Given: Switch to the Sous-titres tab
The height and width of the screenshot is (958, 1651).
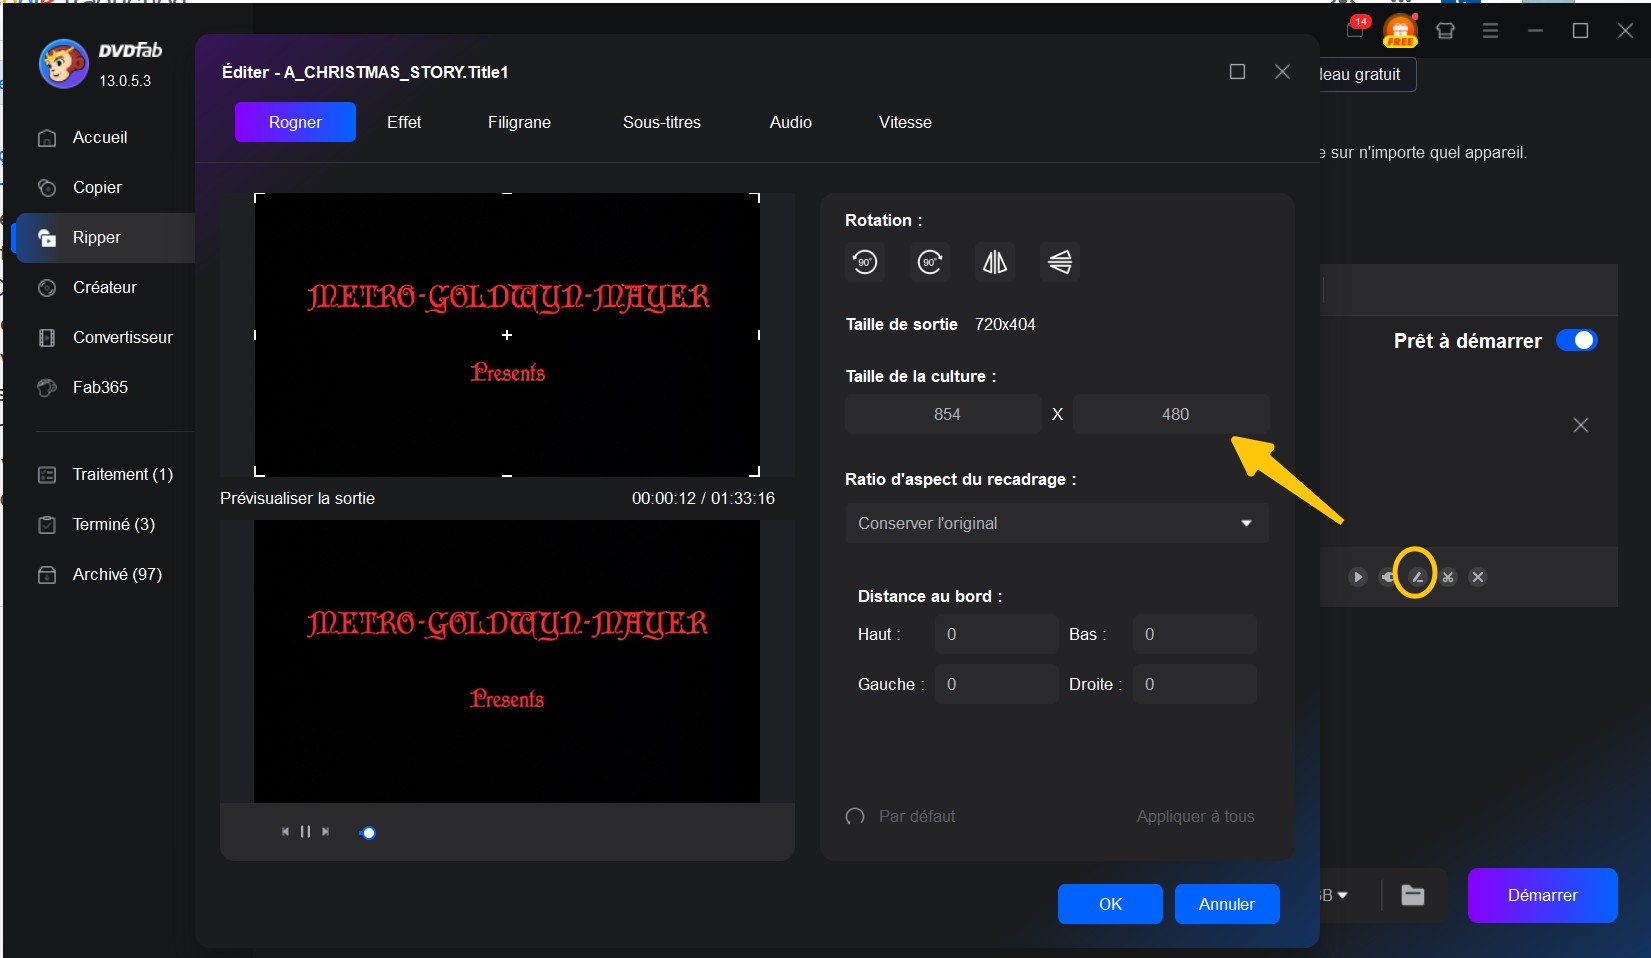Looking at the screenshot, I should [x=661, y=122].
